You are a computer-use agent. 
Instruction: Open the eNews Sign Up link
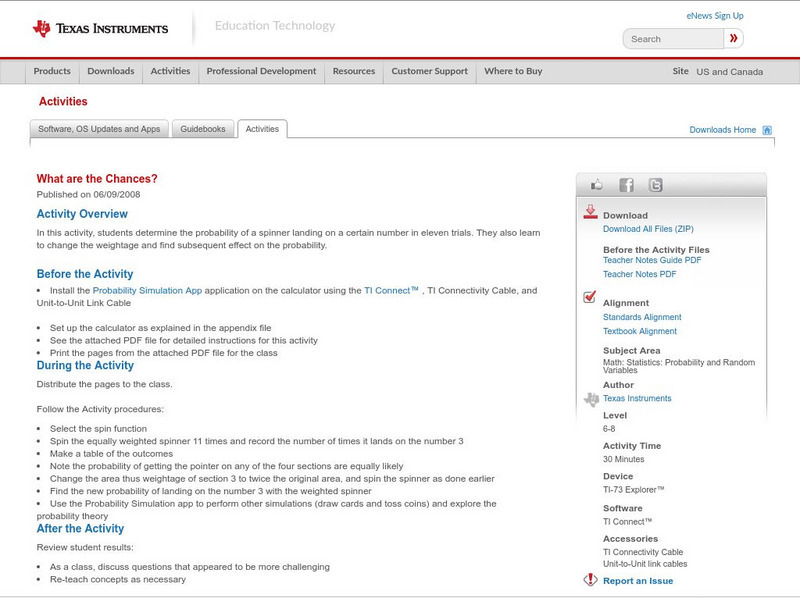[715, 16]
